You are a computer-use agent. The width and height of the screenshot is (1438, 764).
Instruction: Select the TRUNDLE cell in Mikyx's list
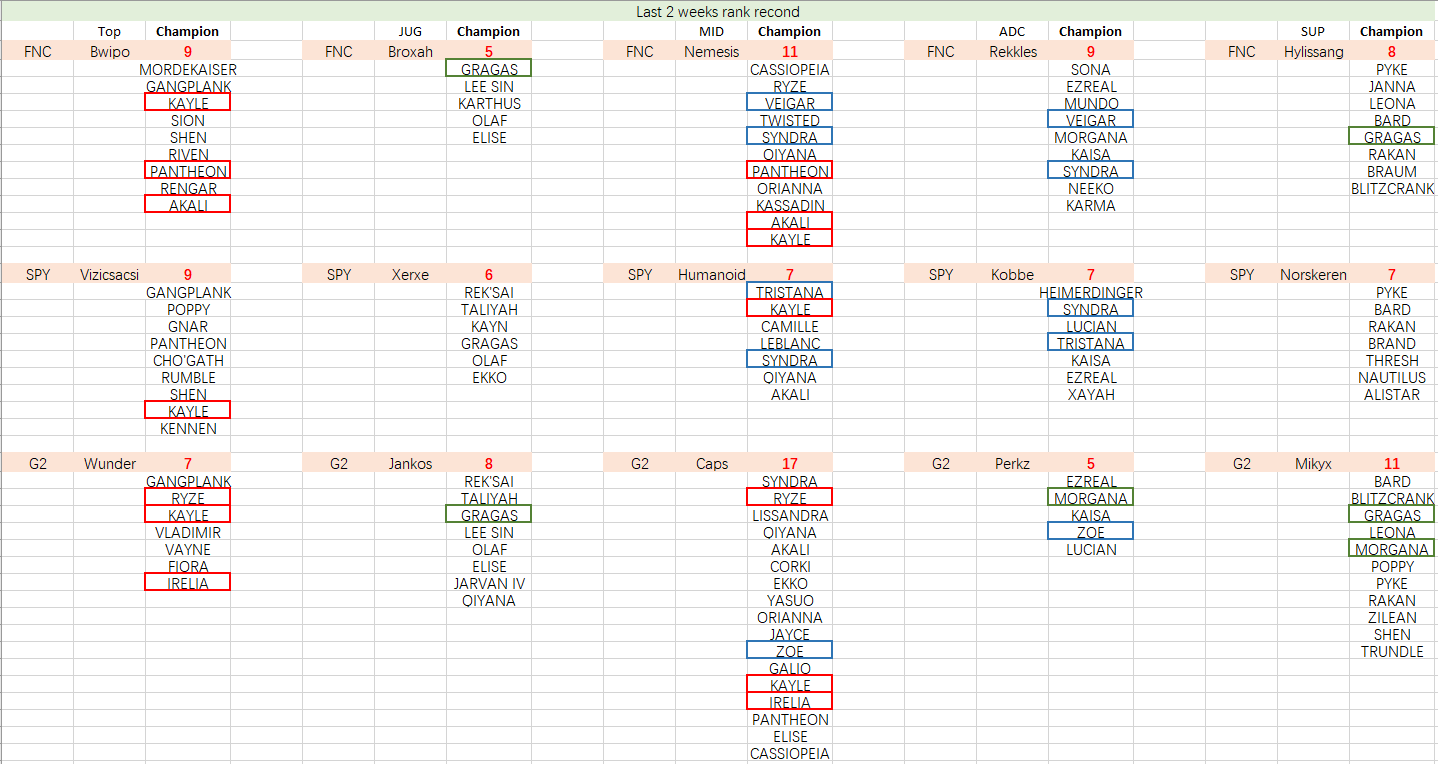pos(1392,652)
